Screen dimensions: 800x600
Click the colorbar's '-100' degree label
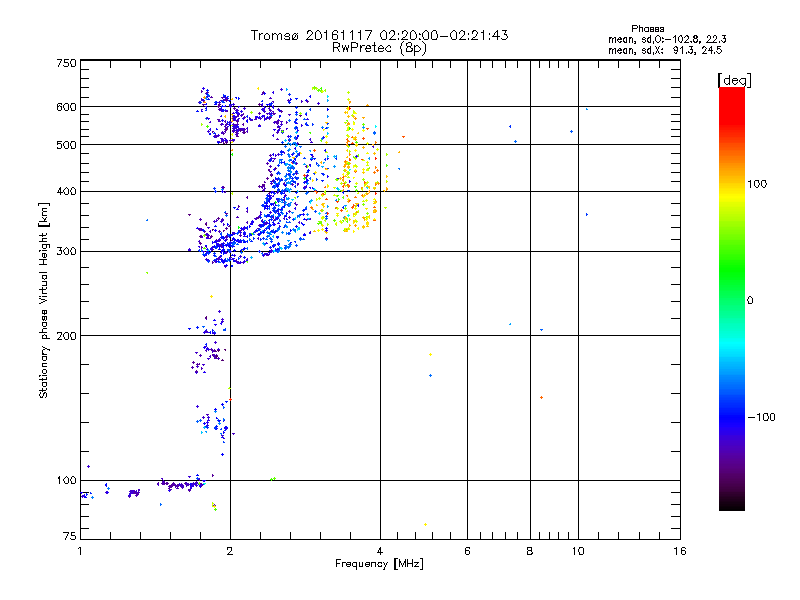761,417
